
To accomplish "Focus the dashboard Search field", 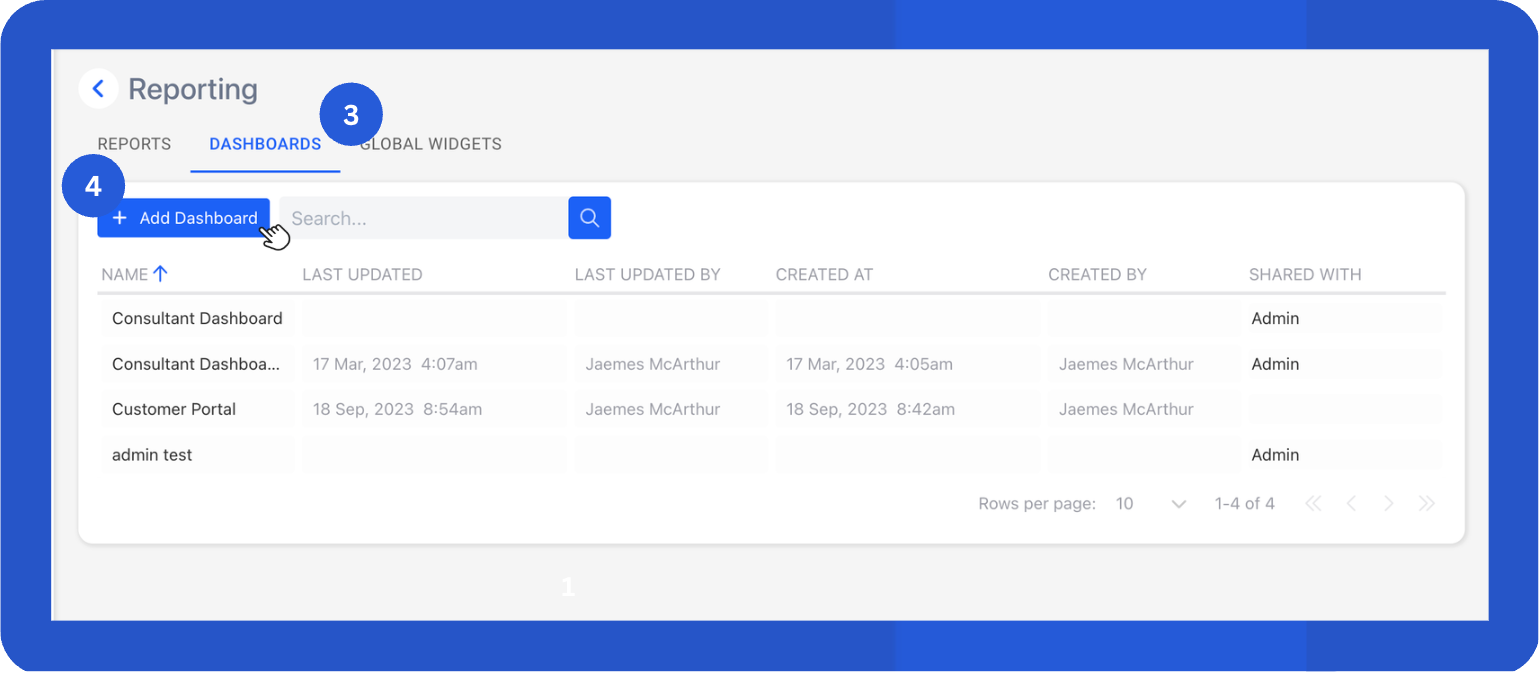I will pyautogui.click(x=423, y=218).
